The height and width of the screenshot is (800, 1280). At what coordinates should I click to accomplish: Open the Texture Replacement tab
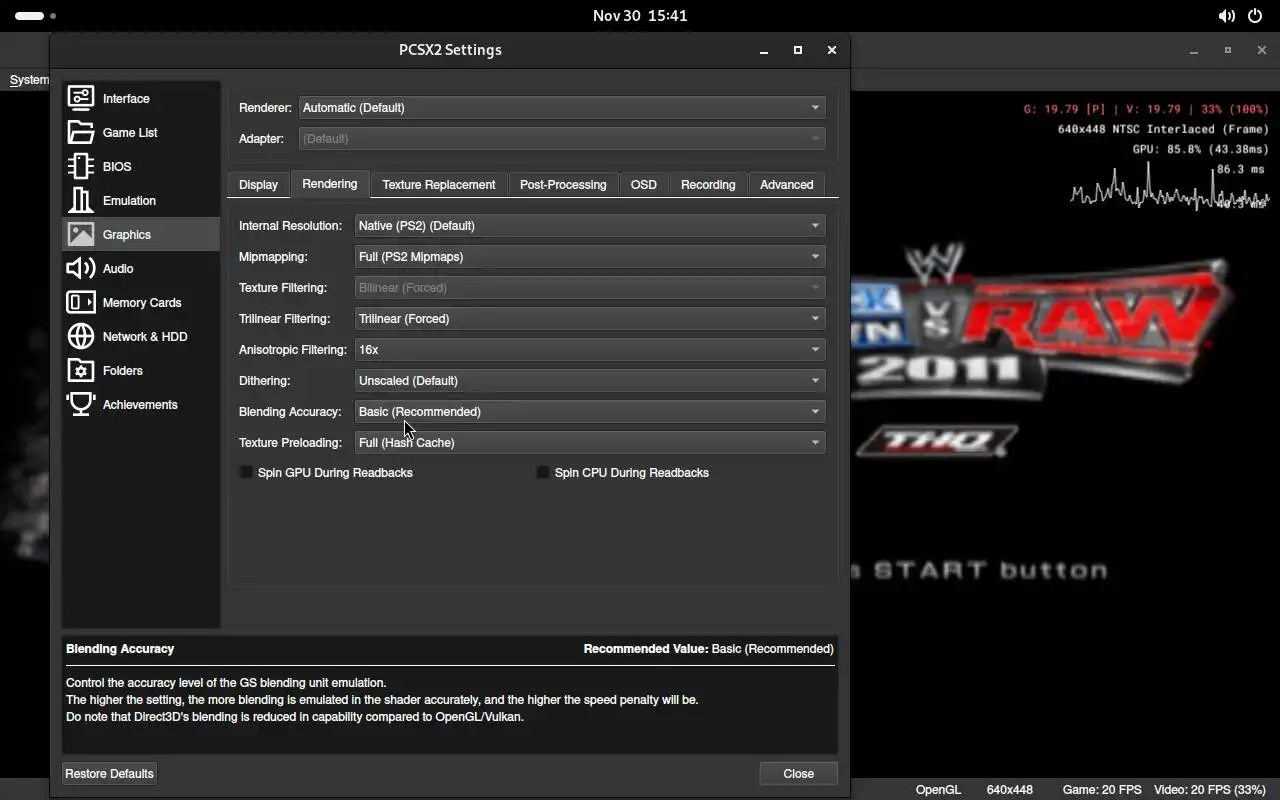(439, 184)
